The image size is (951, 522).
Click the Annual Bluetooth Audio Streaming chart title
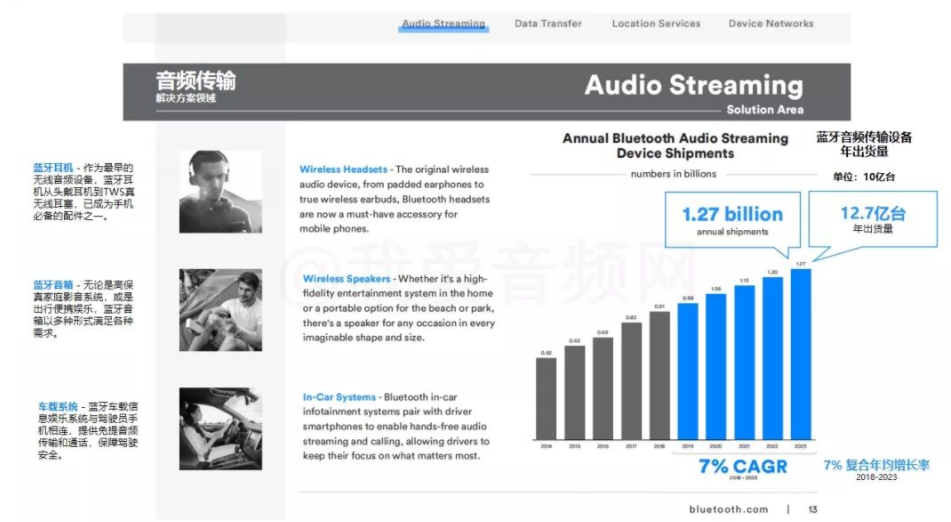[x=674, y=146]
